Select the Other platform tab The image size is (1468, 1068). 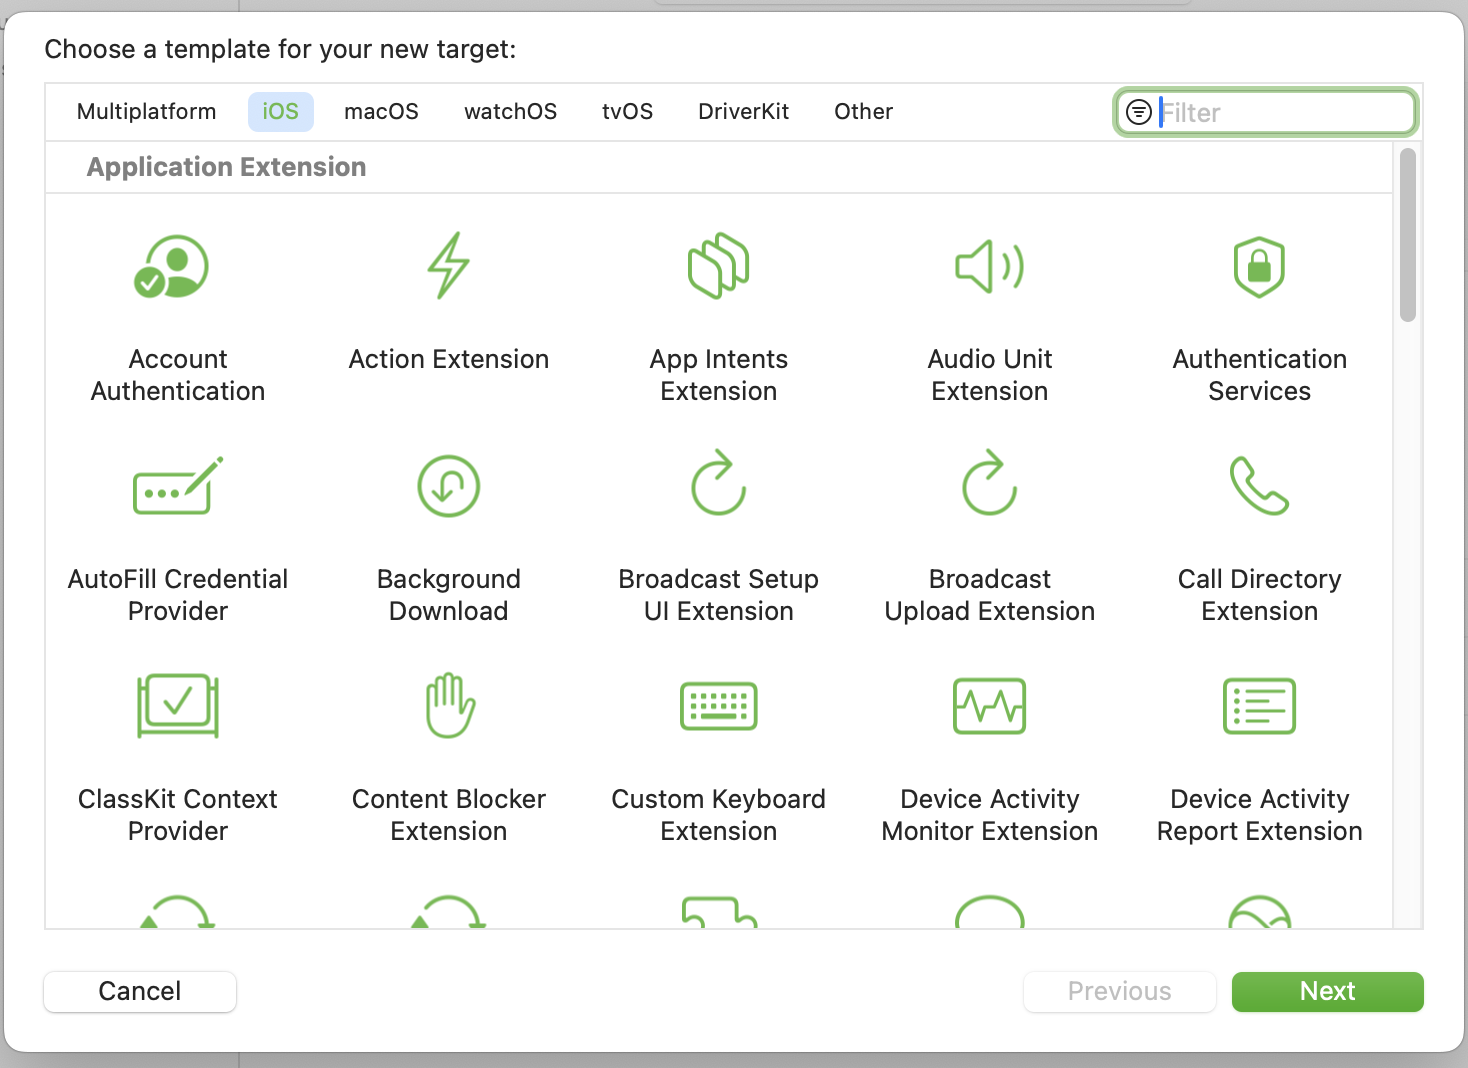point(864,111)
